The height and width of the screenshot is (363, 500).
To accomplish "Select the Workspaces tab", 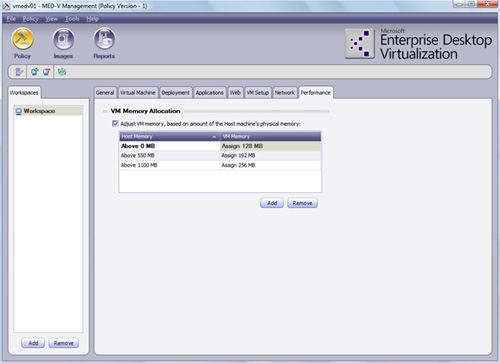I will click(24, 93).
